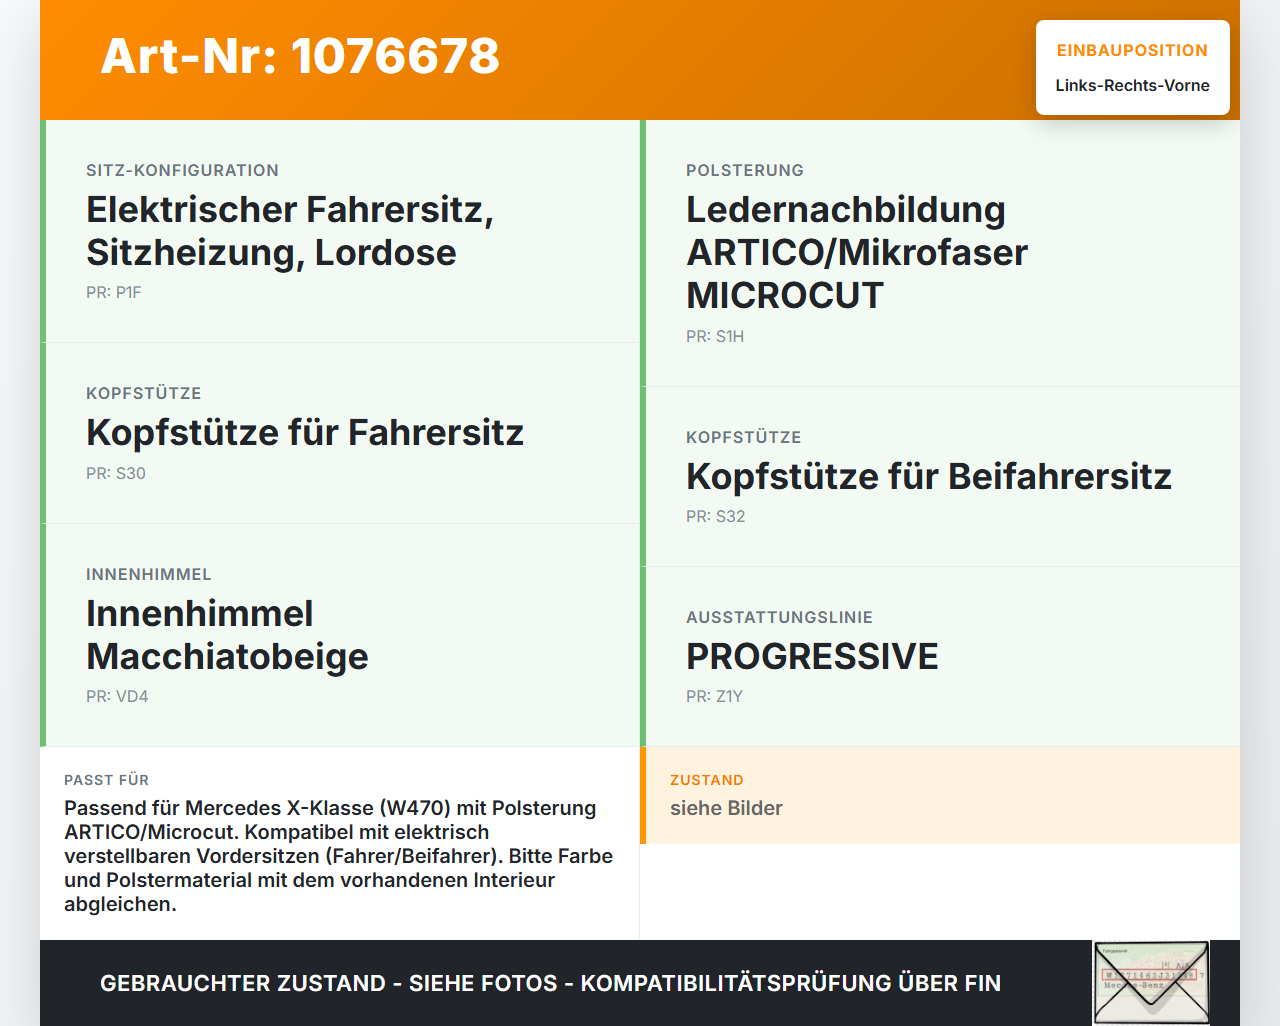Click the "POLSTERUNG" label
Image resolution: width=1280 pixels, height=1026 pixels.
tap(745, 170)
